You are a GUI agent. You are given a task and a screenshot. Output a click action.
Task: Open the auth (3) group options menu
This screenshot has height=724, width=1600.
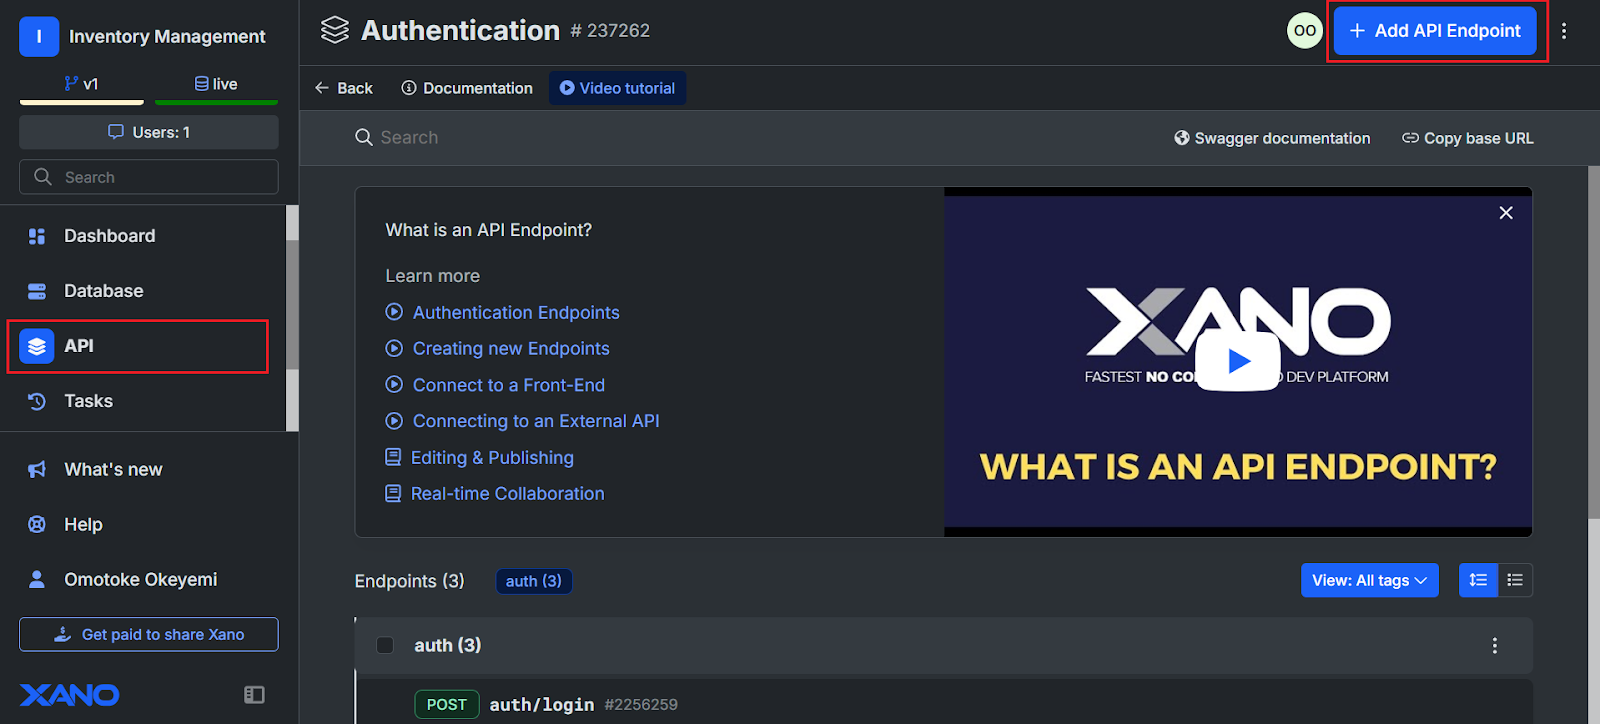coord(1495,646)
